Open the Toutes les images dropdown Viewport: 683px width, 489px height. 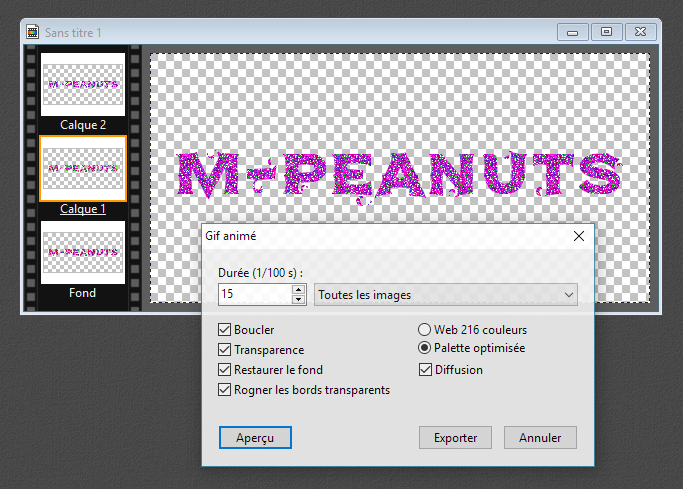click(x=445, y=295)
